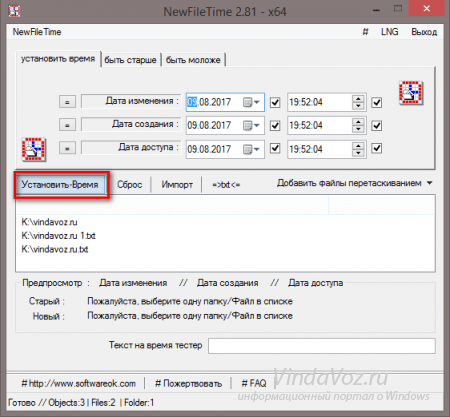
Task: Open the calendar picker for Дата создания
Action: pos(251,125)
